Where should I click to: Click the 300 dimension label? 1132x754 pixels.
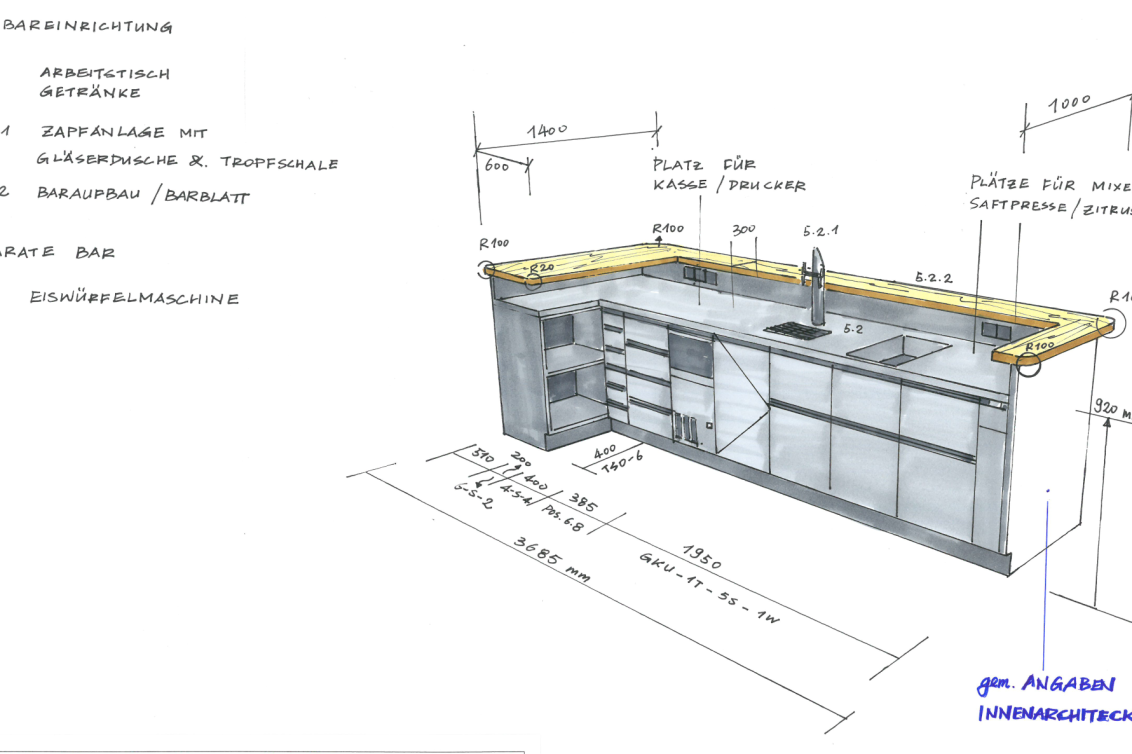(x=744, y=230)
